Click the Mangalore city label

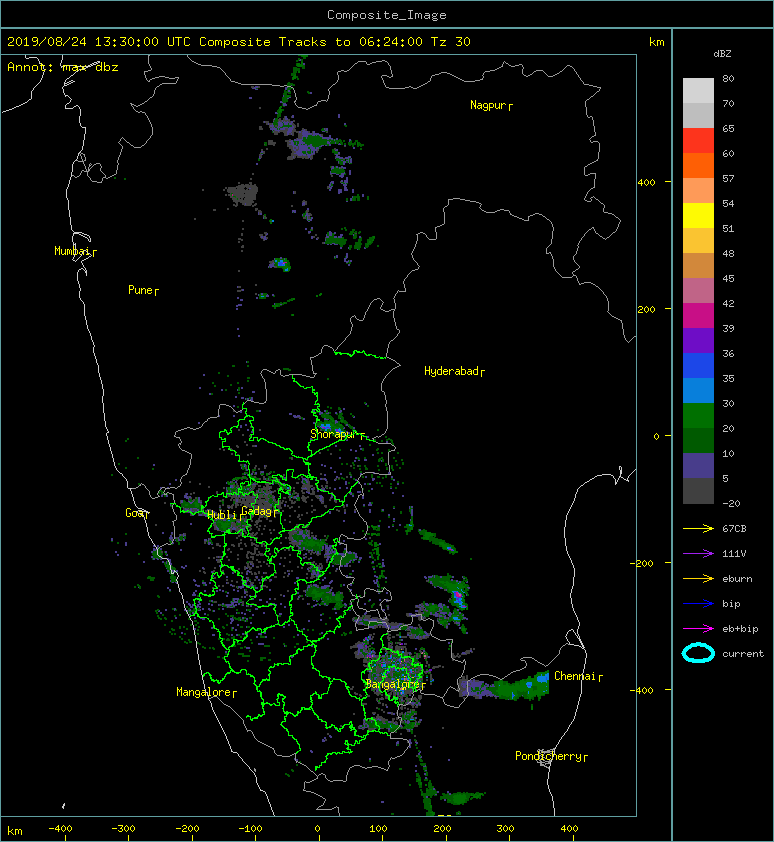204,692
